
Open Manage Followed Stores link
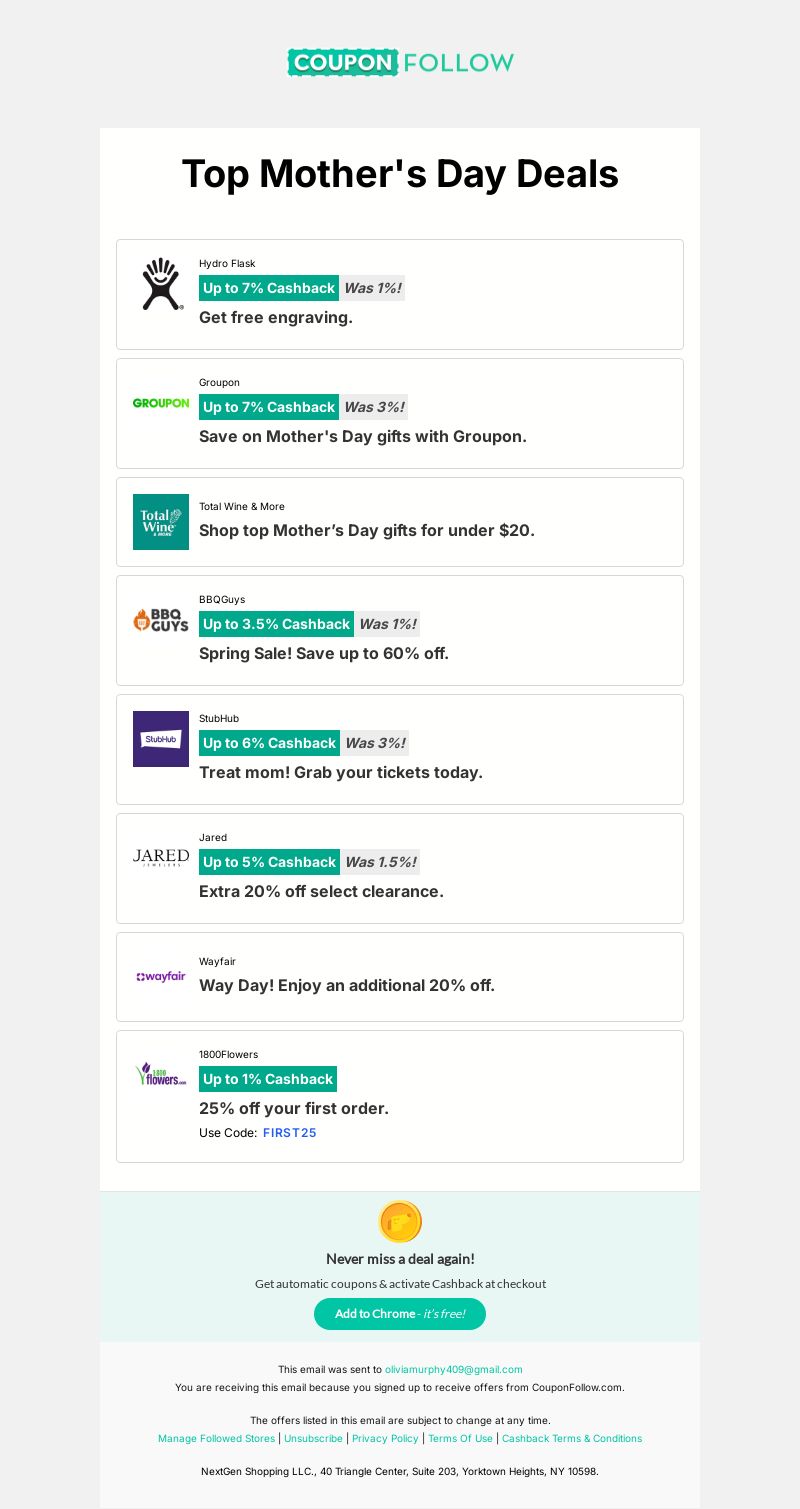216,1439
